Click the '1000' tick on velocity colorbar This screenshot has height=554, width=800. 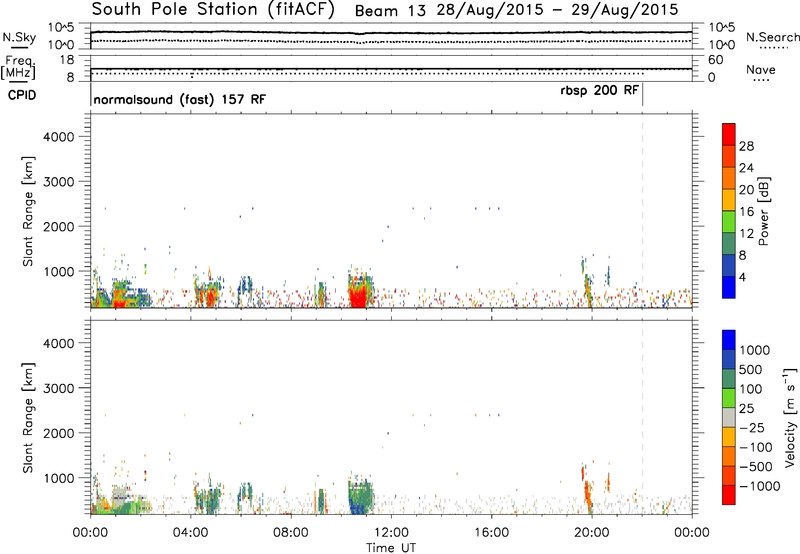coord(754,350)
